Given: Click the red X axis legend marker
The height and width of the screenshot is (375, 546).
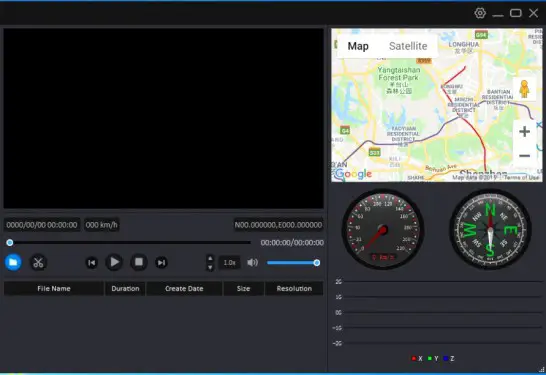Looking at the screenshot, I should 414,358.
